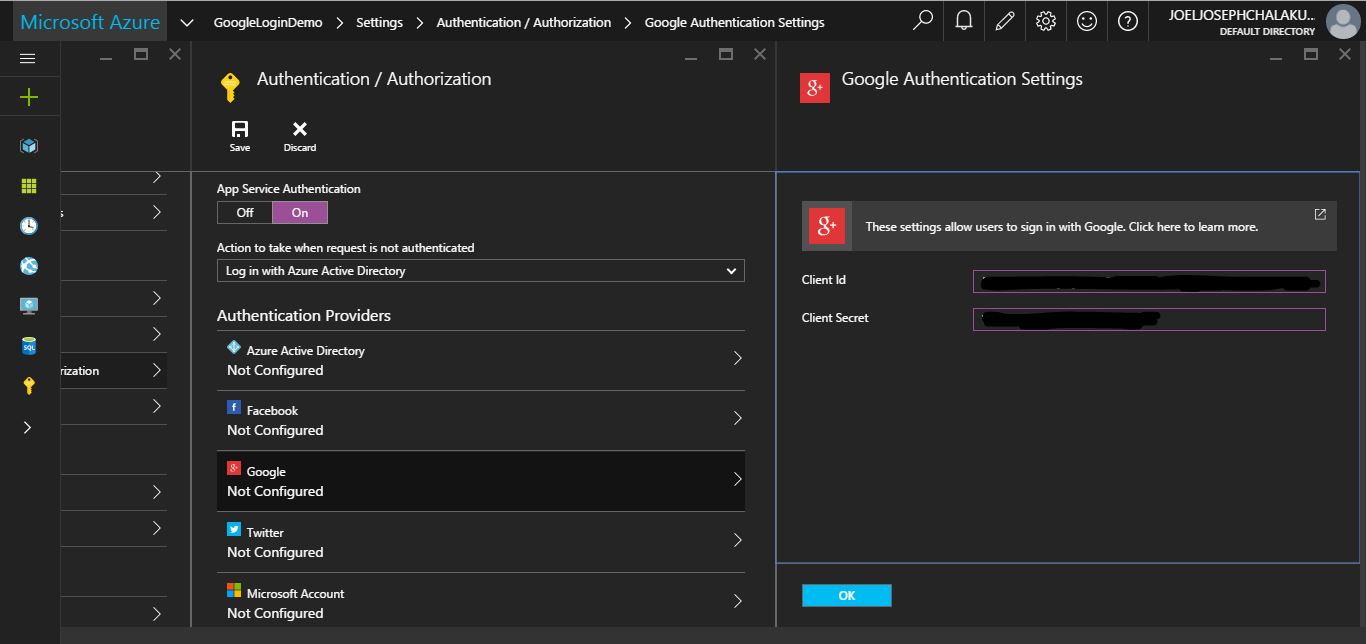Click the search magnifier in top bar
Screen dimensions: 1366x644
(923, 20)
